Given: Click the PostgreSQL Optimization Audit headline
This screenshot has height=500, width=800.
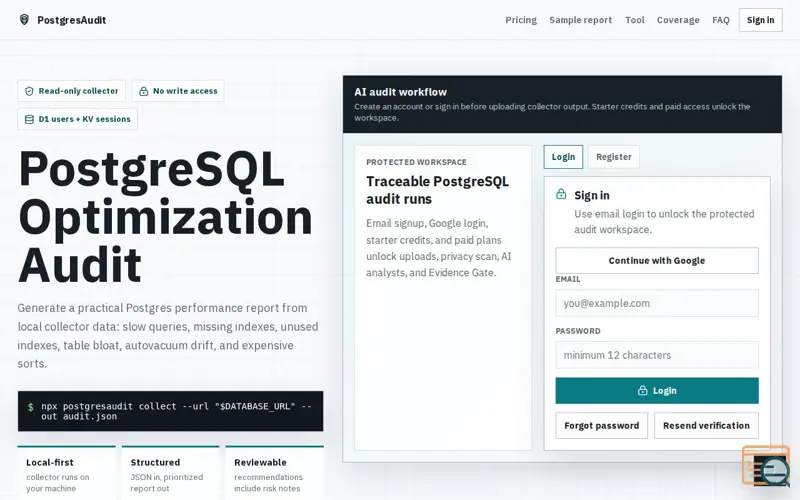Looking at the screenshot, I should 165,216.
